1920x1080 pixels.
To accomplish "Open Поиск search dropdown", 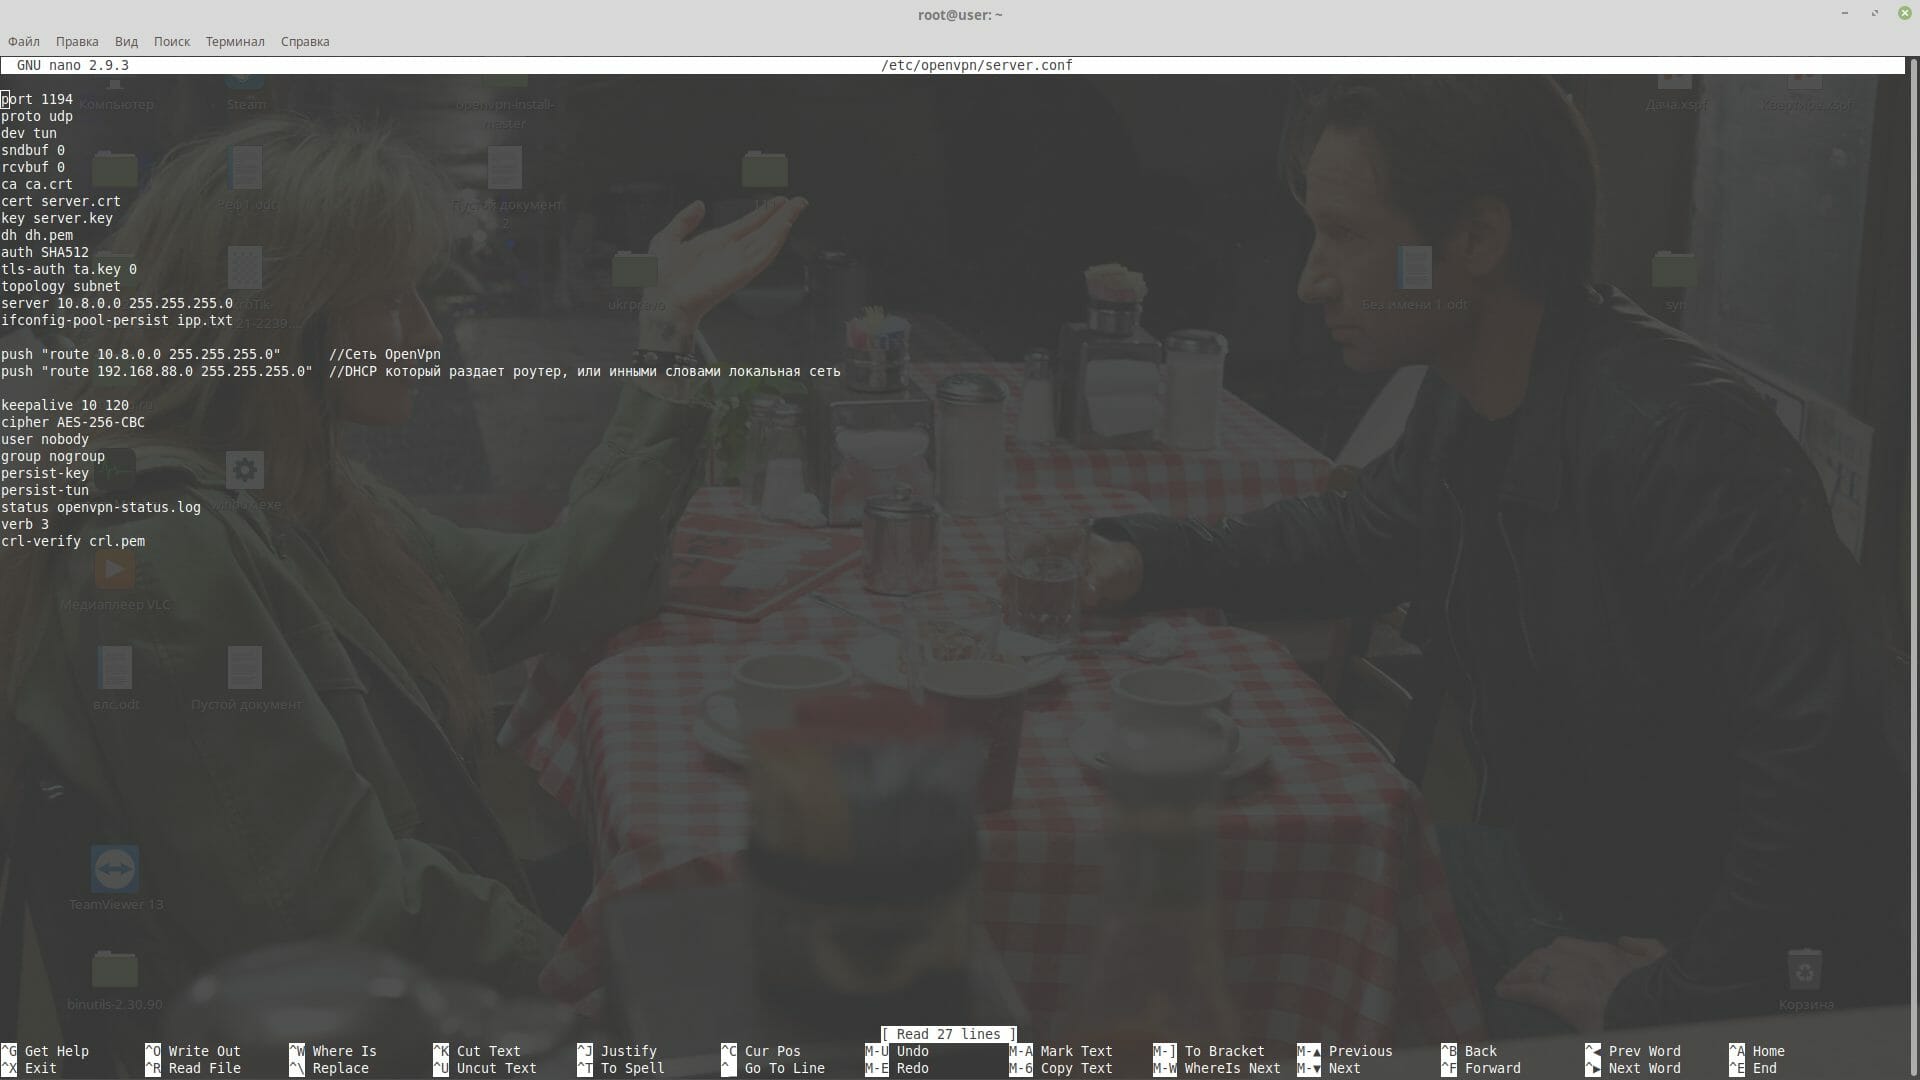I will click(x=171, y=41).
